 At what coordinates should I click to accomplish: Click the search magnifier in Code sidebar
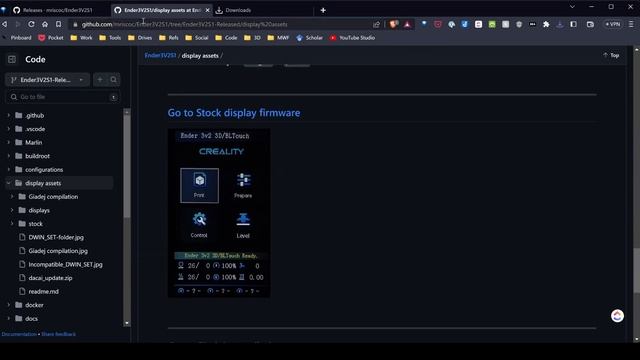point(113,80)
